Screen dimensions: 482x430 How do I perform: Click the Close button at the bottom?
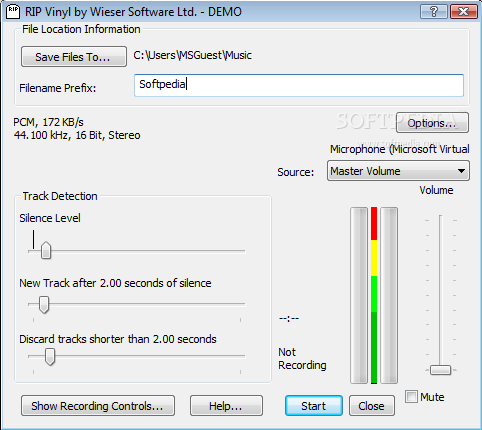click(372, 406)
